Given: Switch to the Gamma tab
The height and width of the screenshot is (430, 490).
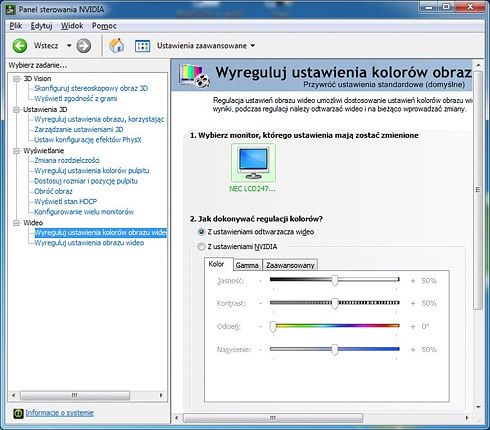Looking at the screenshot, I should tap(247, 265).
